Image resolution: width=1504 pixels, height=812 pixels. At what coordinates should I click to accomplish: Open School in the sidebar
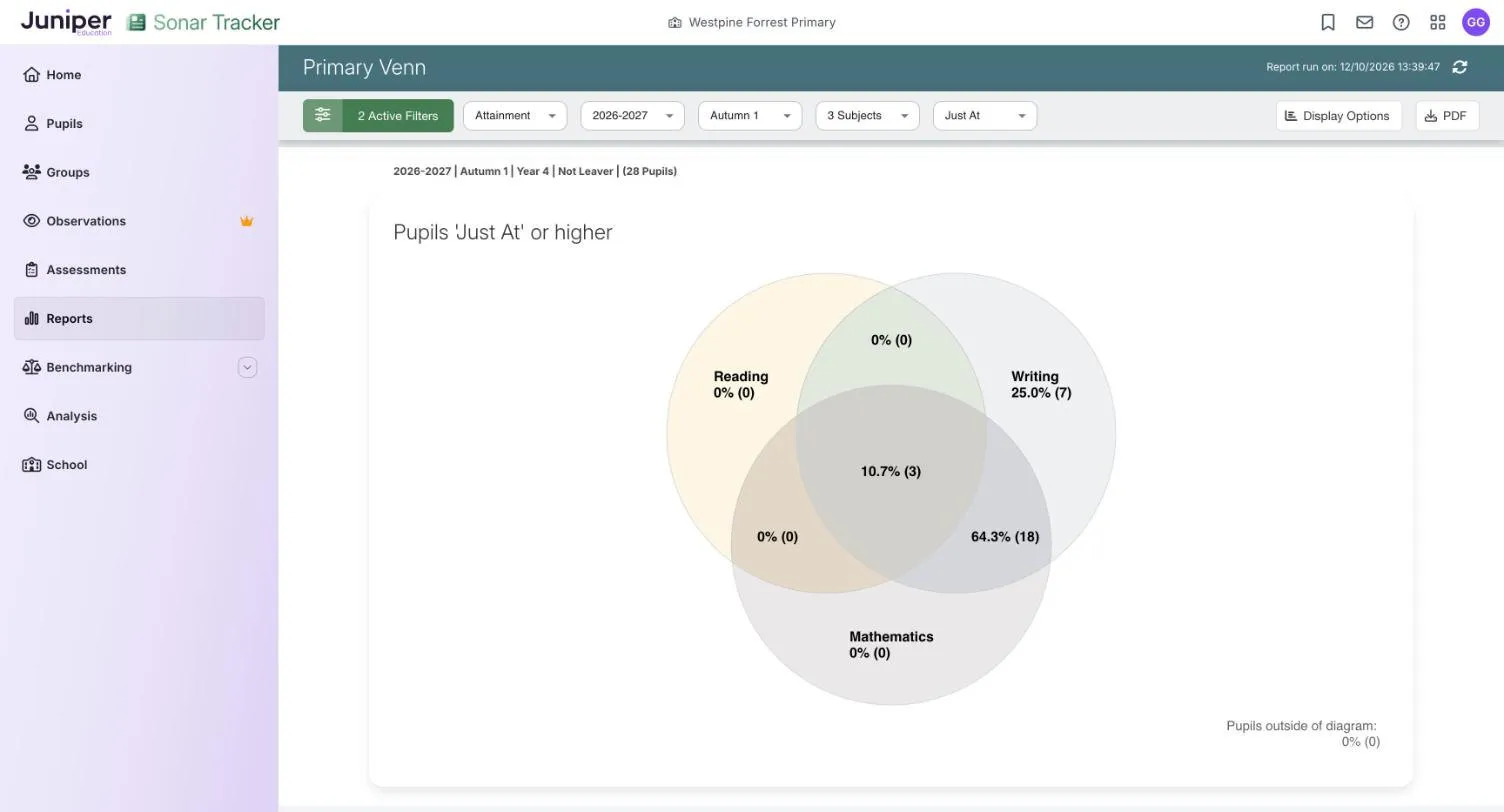pos(139,465)
